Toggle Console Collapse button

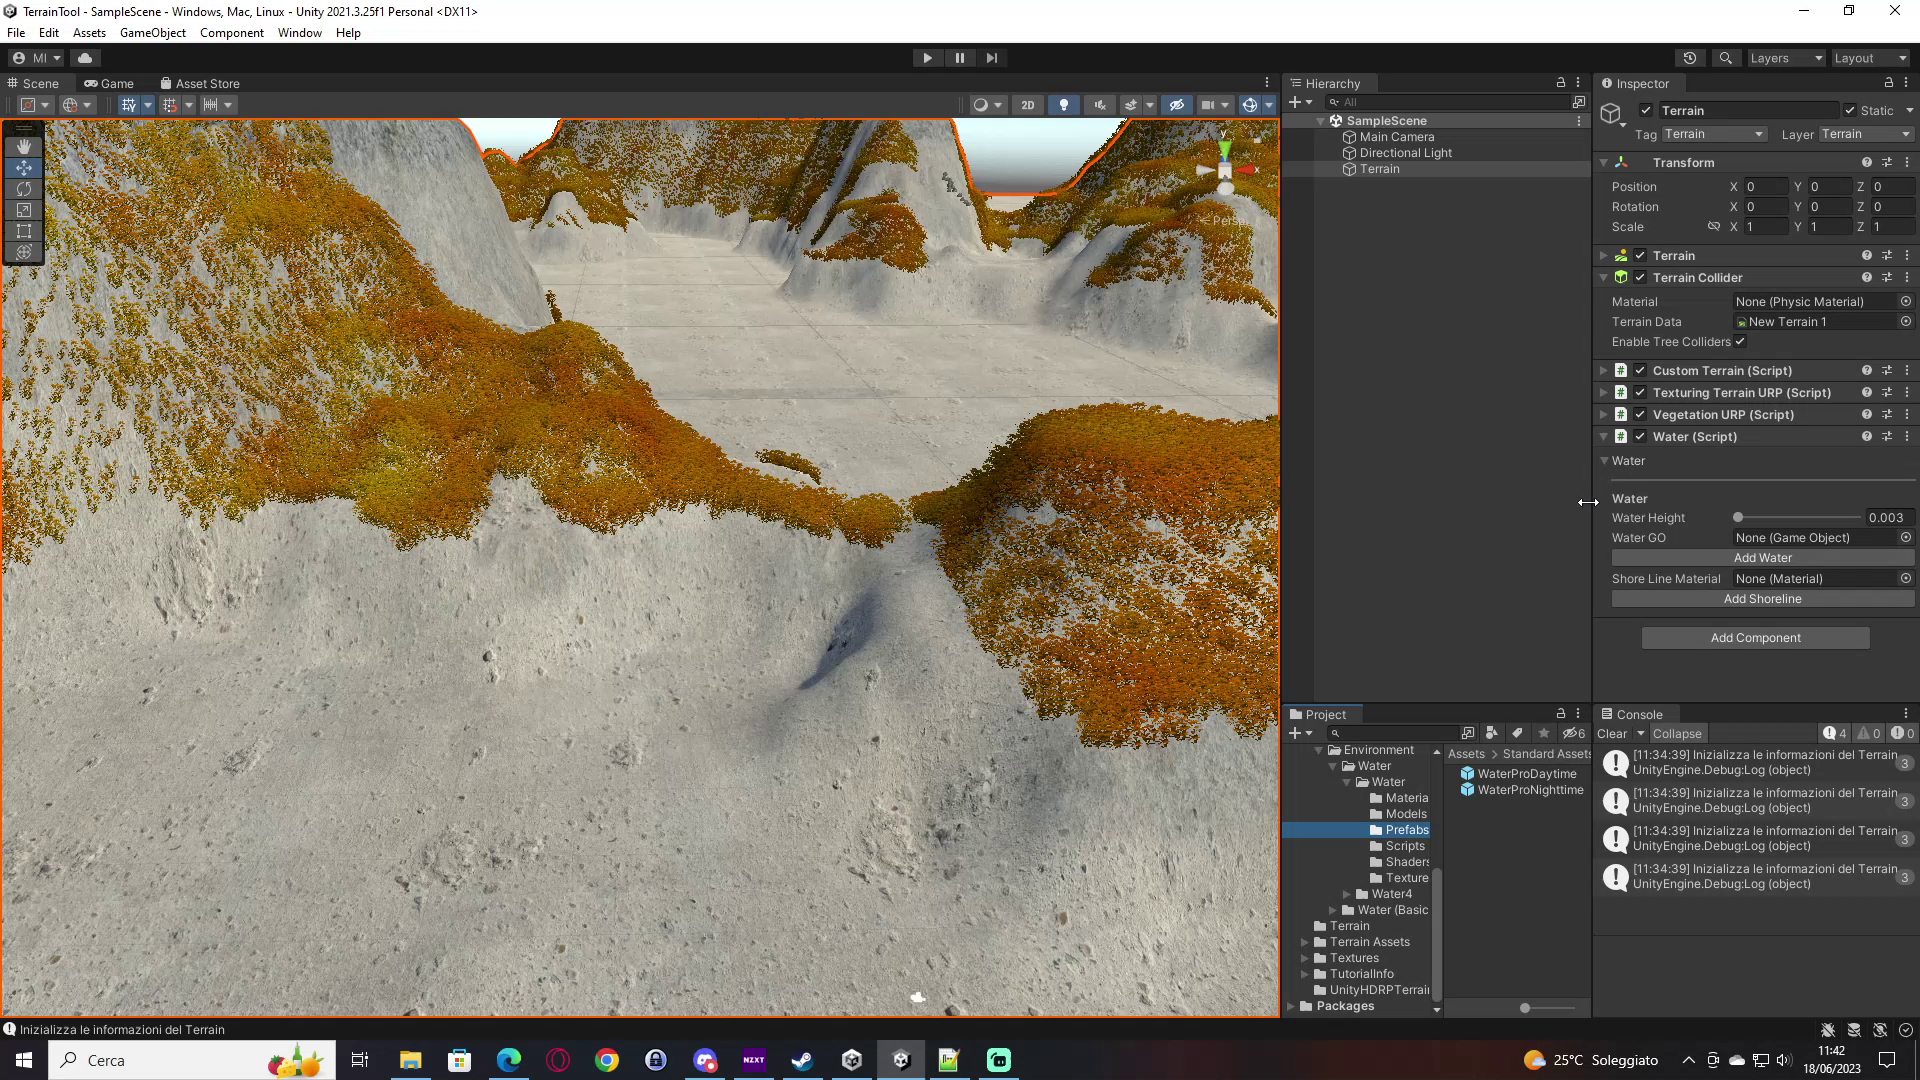pos(1677,733)
